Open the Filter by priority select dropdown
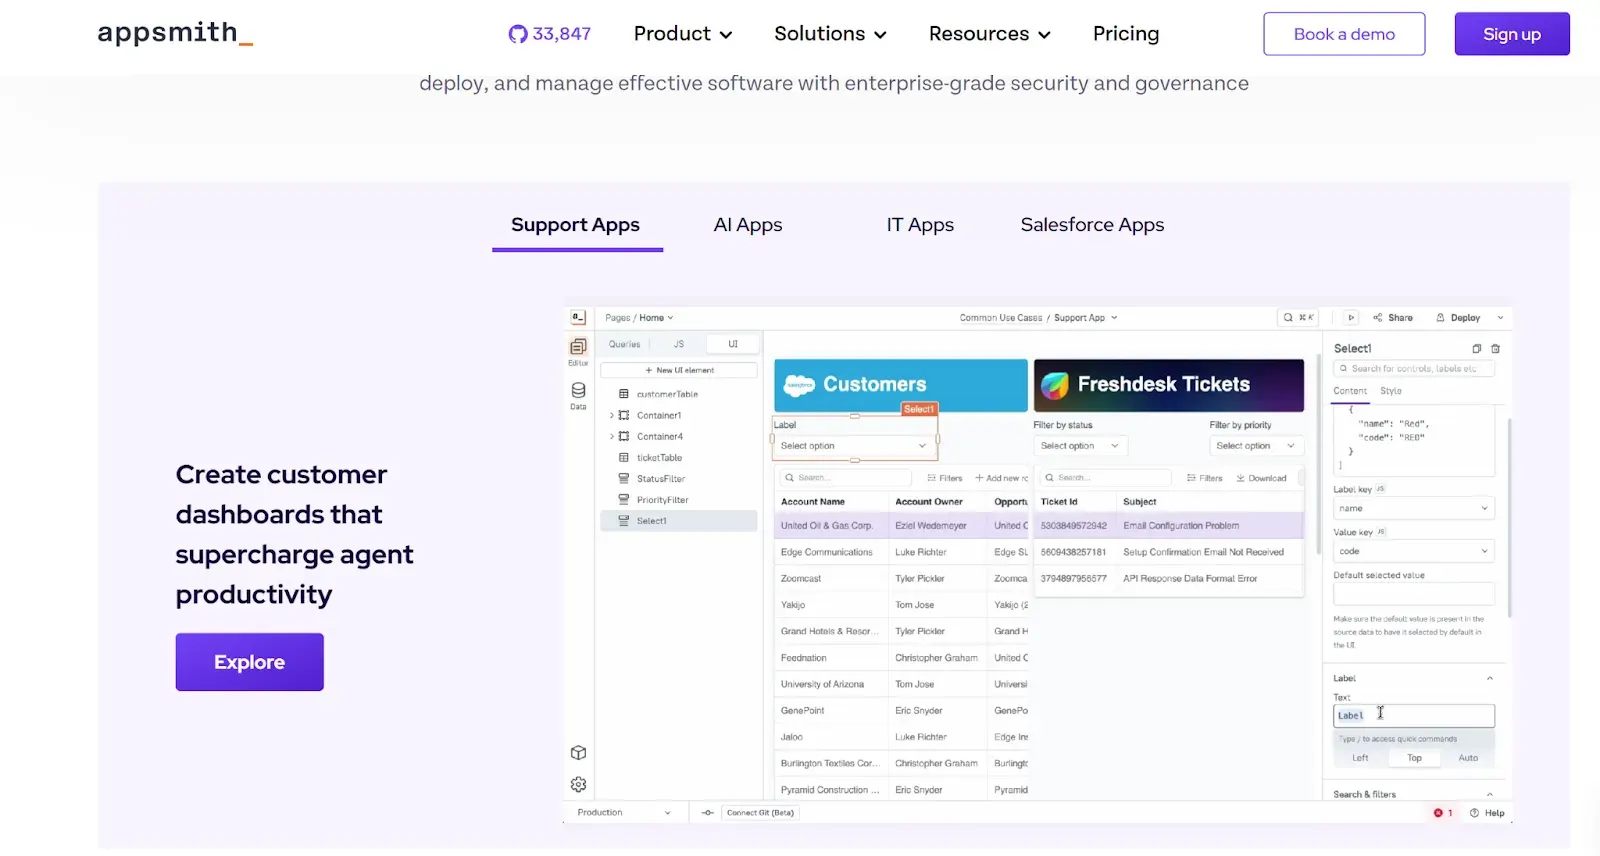 [x=1257, y=446]
